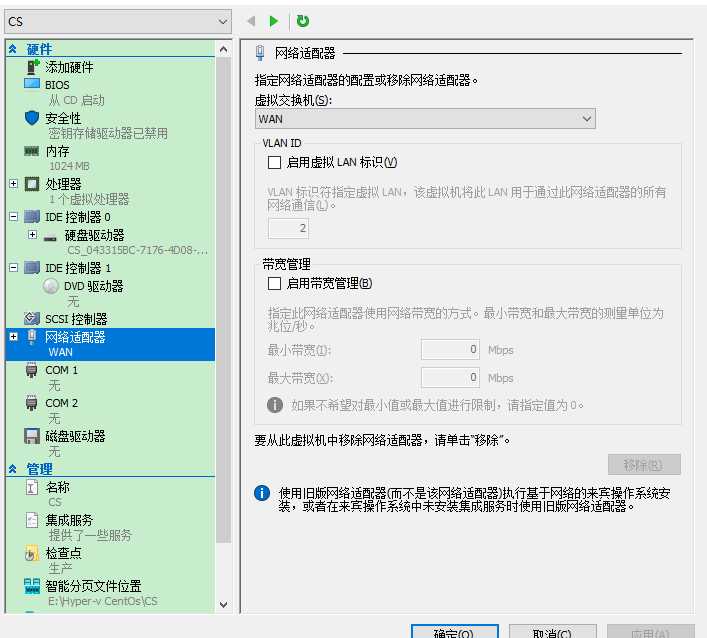Click the SCSI 控制器 icon
The width and height of the screenshot is (707, 638).
(x=32, y=318)
